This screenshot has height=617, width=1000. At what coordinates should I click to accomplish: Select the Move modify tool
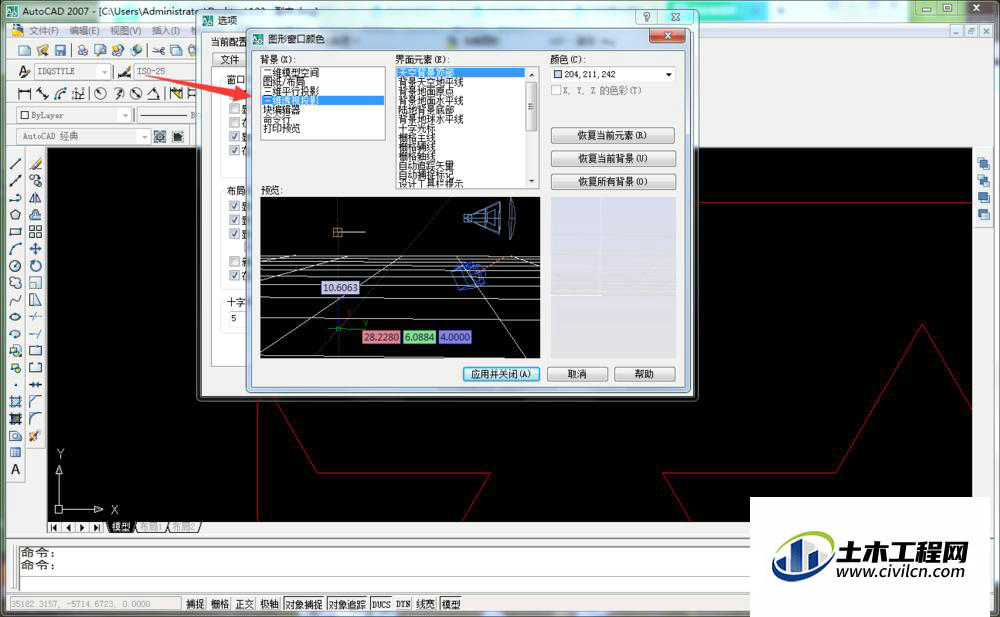(36, 249)
